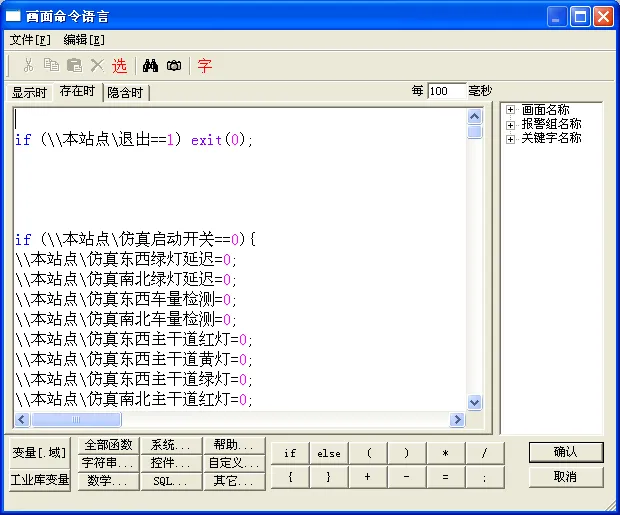Click the Paste clipboard icon

74,65
